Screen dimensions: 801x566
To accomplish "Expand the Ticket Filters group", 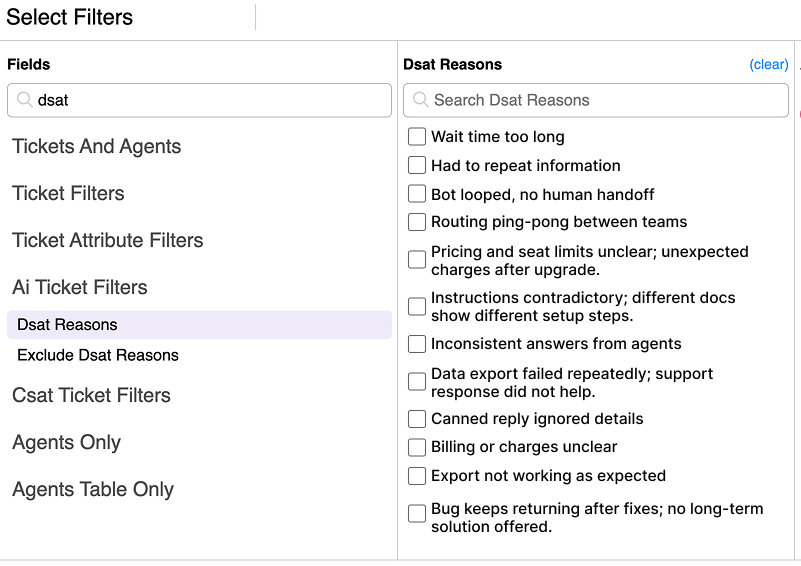I will click(x=69, y=194).
